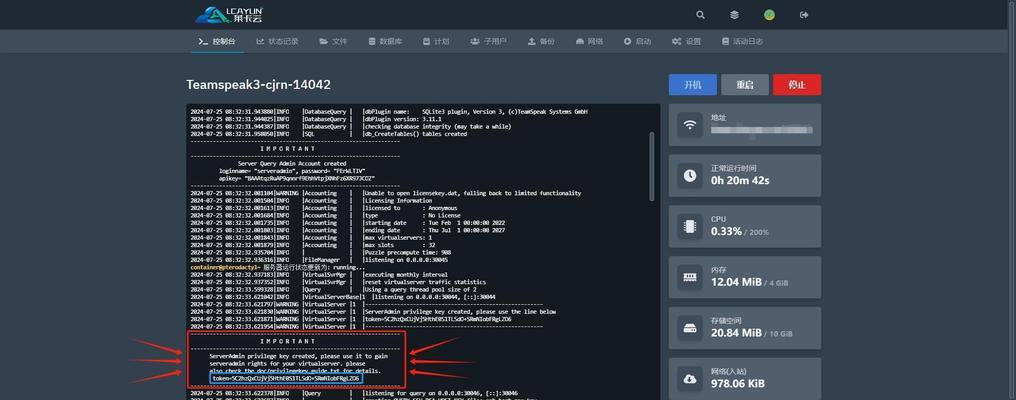Click the apikey line in console
The height and width of the screenshot is (400, 1016).
click(297, 178)
